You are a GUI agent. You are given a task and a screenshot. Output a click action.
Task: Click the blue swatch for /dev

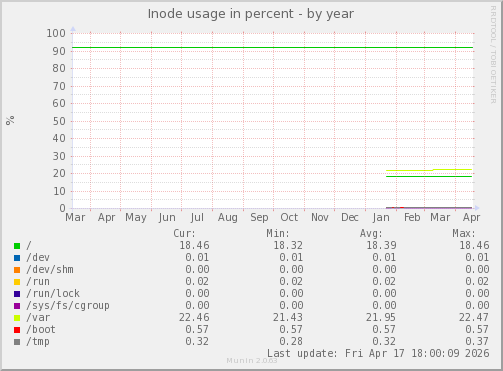tap(17, 258)
